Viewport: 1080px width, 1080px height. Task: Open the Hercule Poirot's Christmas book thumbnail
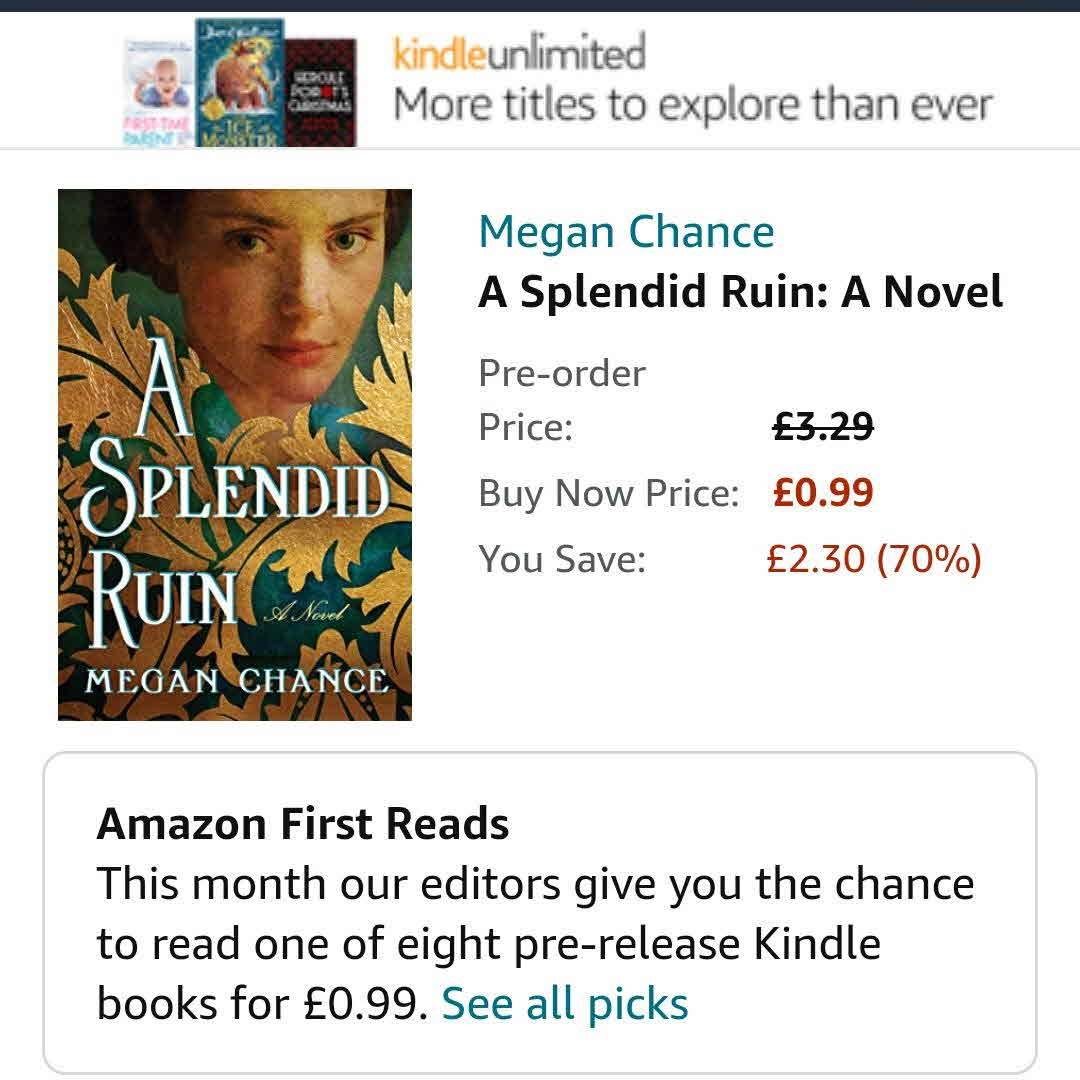[x=321, y=92]
